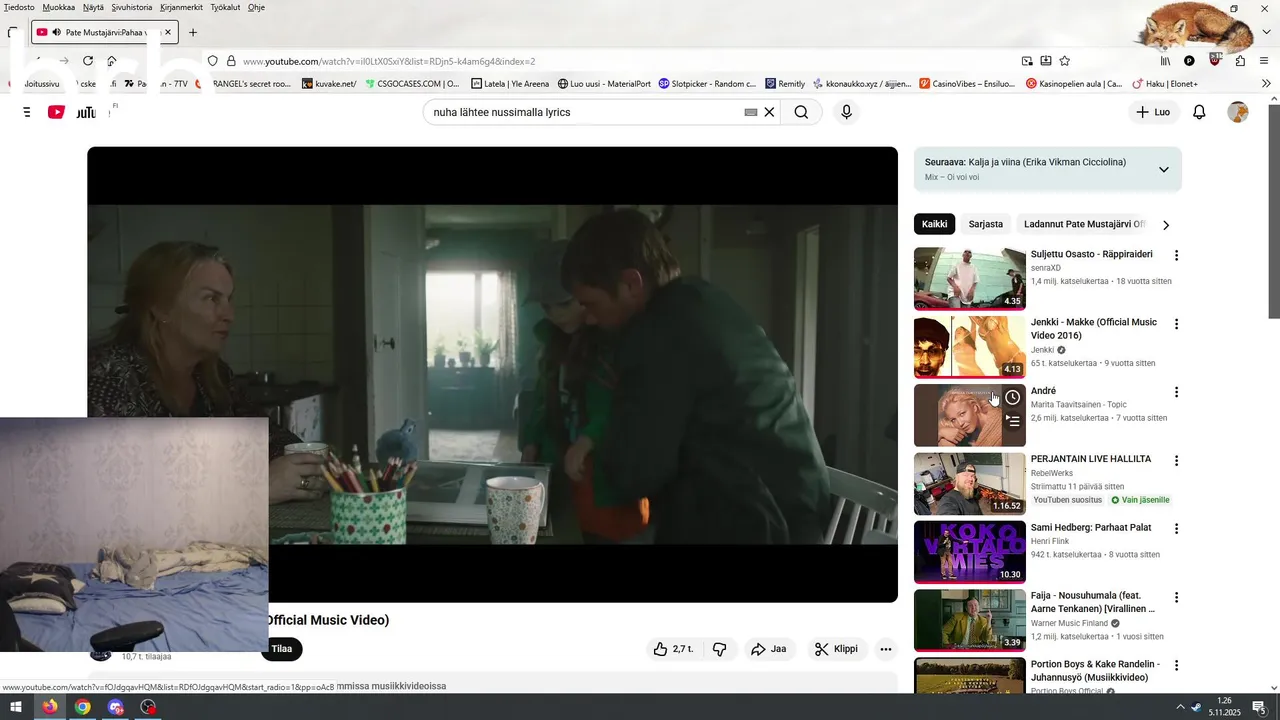
Task: Run the search with the magnifier button
Action: (x=801, y=112)
